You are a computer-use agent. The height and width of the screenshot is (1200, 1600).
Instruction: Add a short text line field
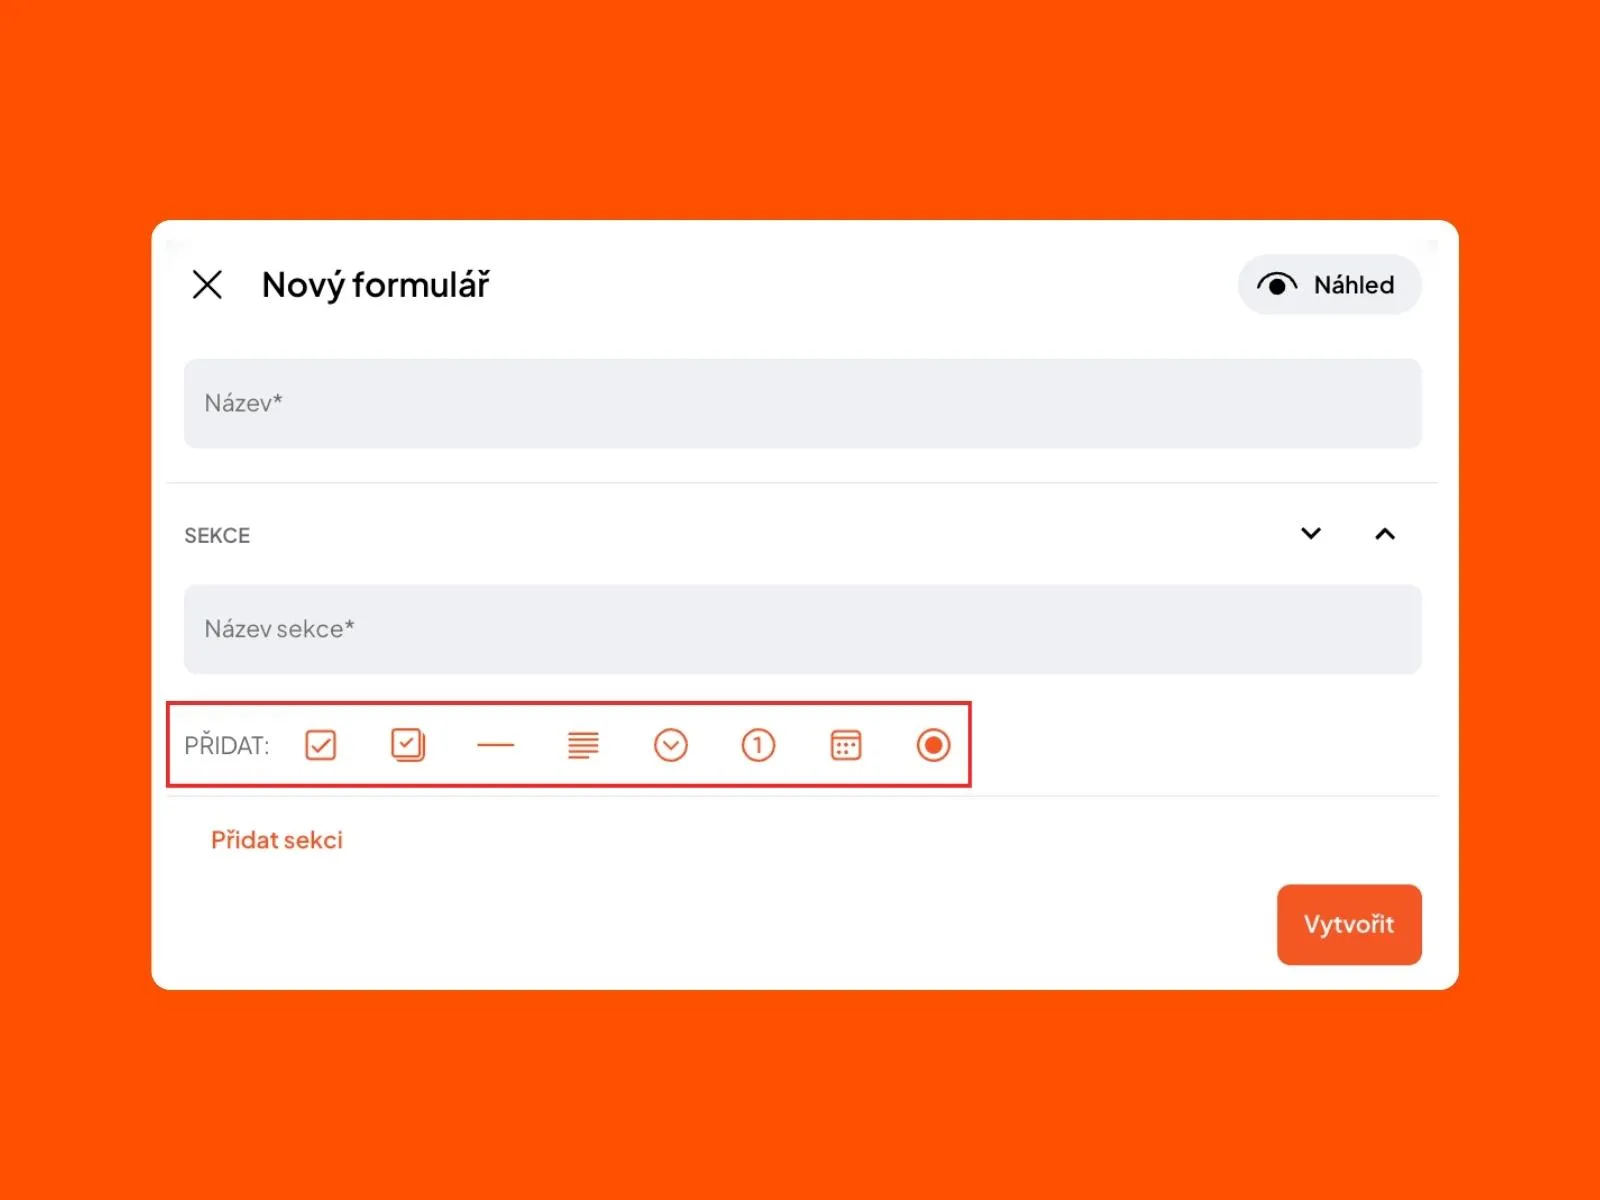[x=495, y=745]
